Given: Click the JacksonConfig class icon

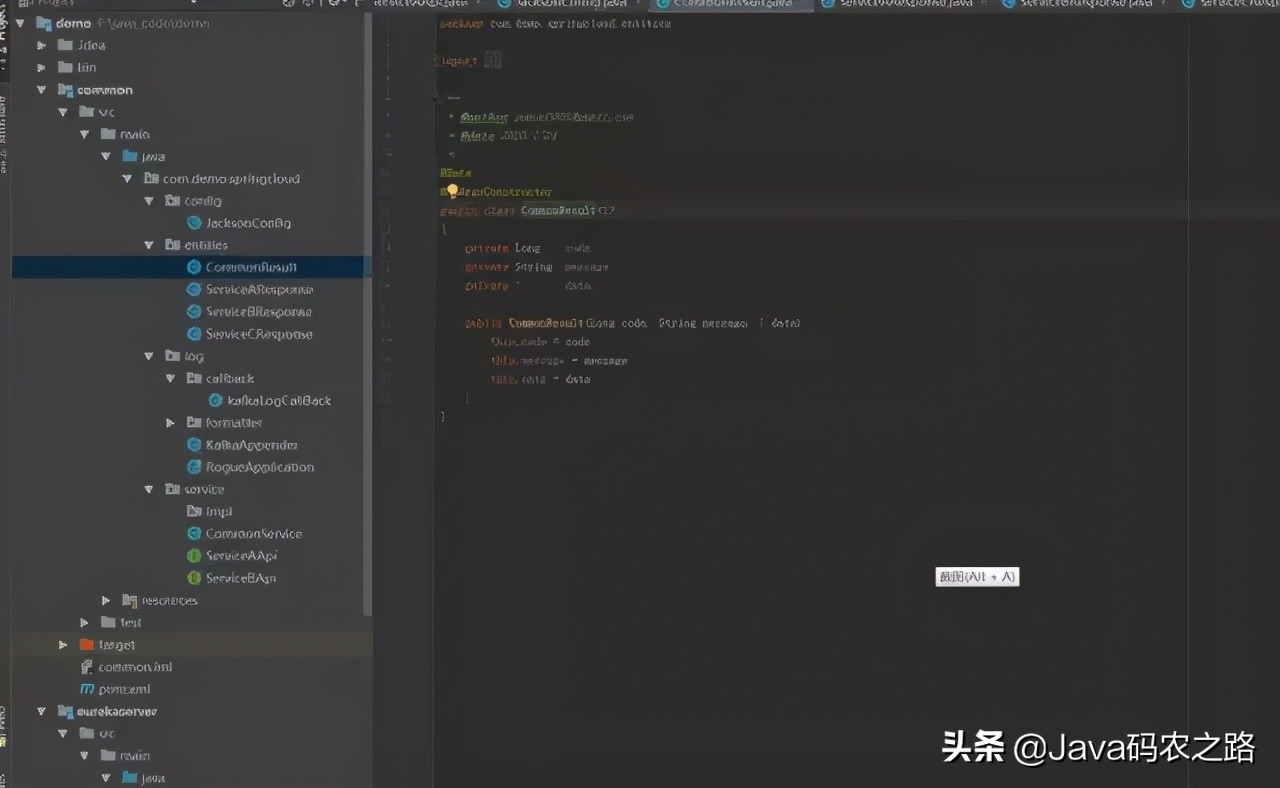Looking at the screenshot, I should click(194, 223).
